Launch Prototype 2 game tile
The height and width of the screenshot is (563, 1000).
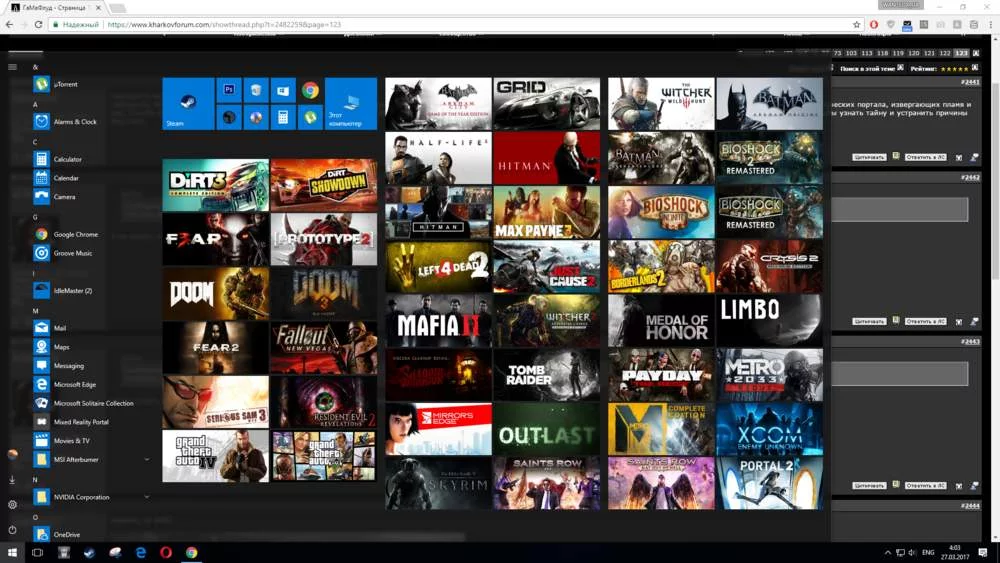coord(323,239)
